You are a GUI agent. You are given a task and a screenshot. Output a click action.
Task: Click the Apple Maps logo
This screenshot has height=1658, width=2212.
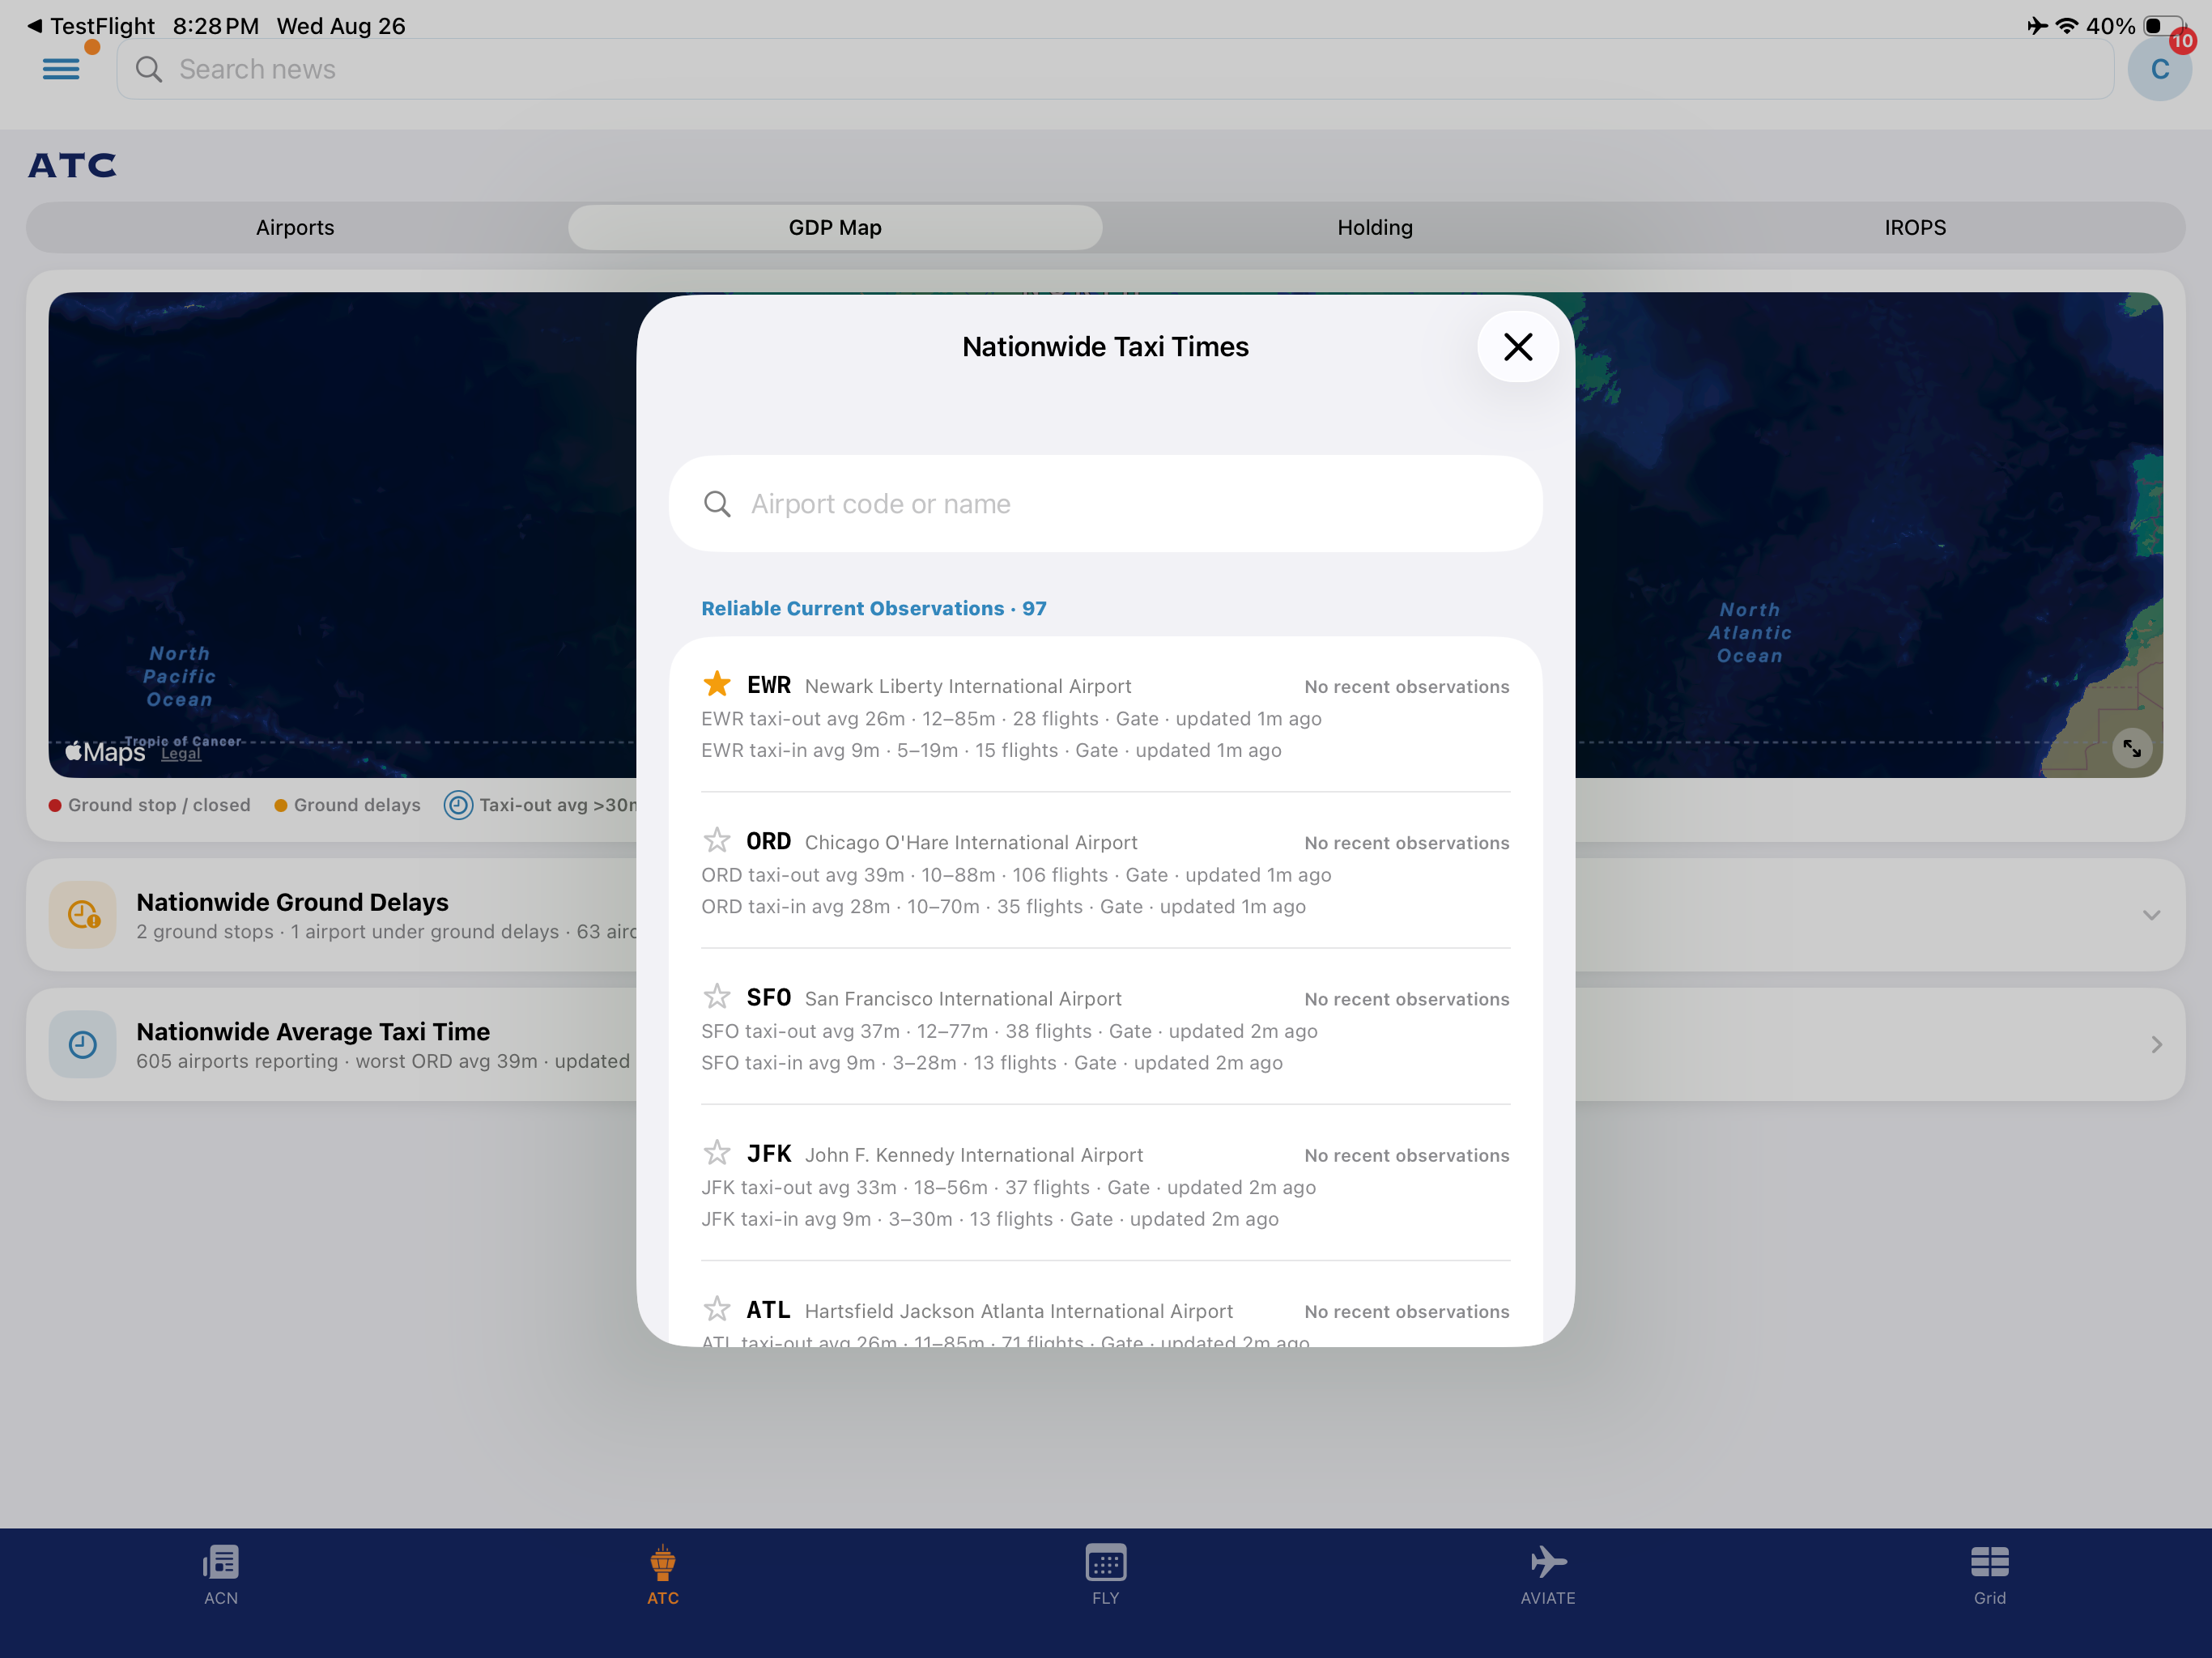pos(105,751)
